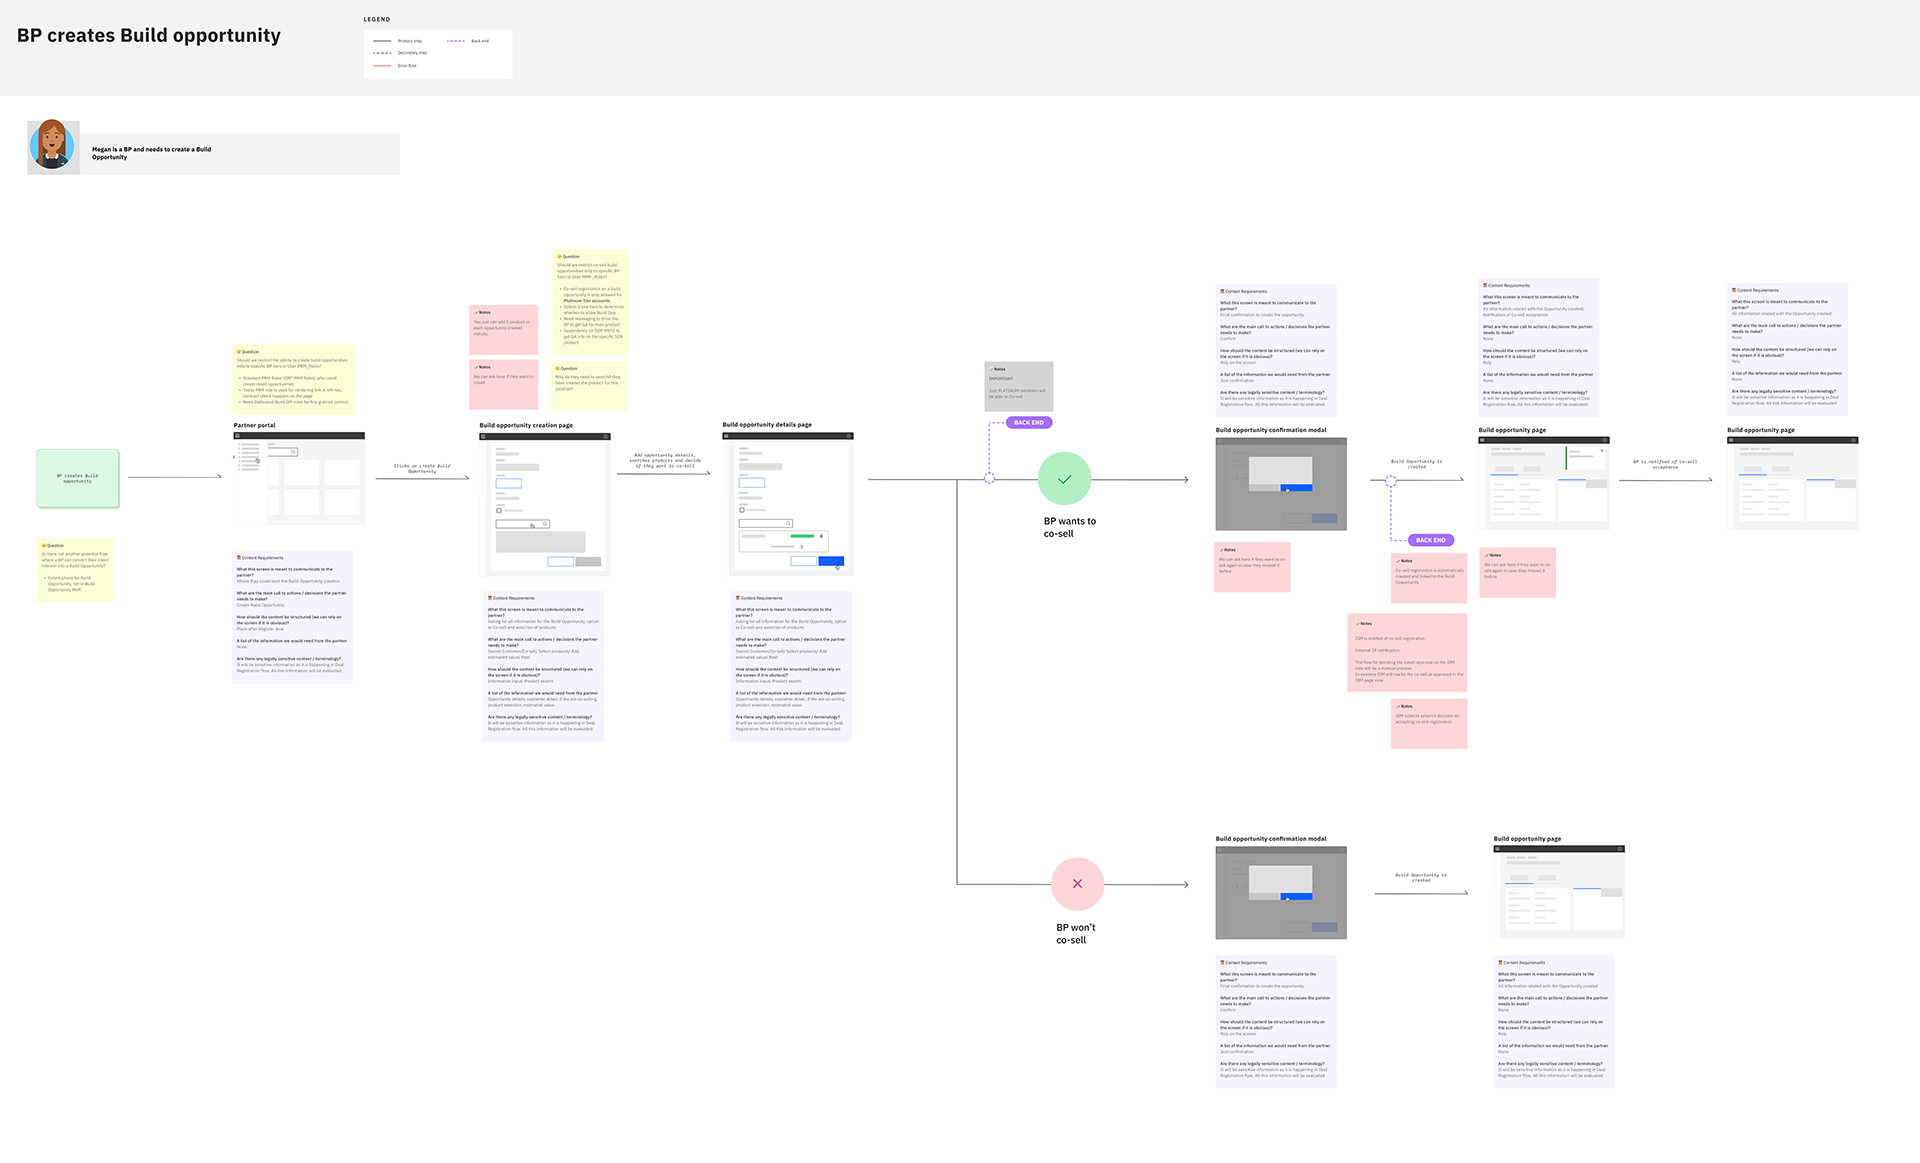
Task: Click the search magnifier on Build opportunity creation page
Action: [545, 523]
